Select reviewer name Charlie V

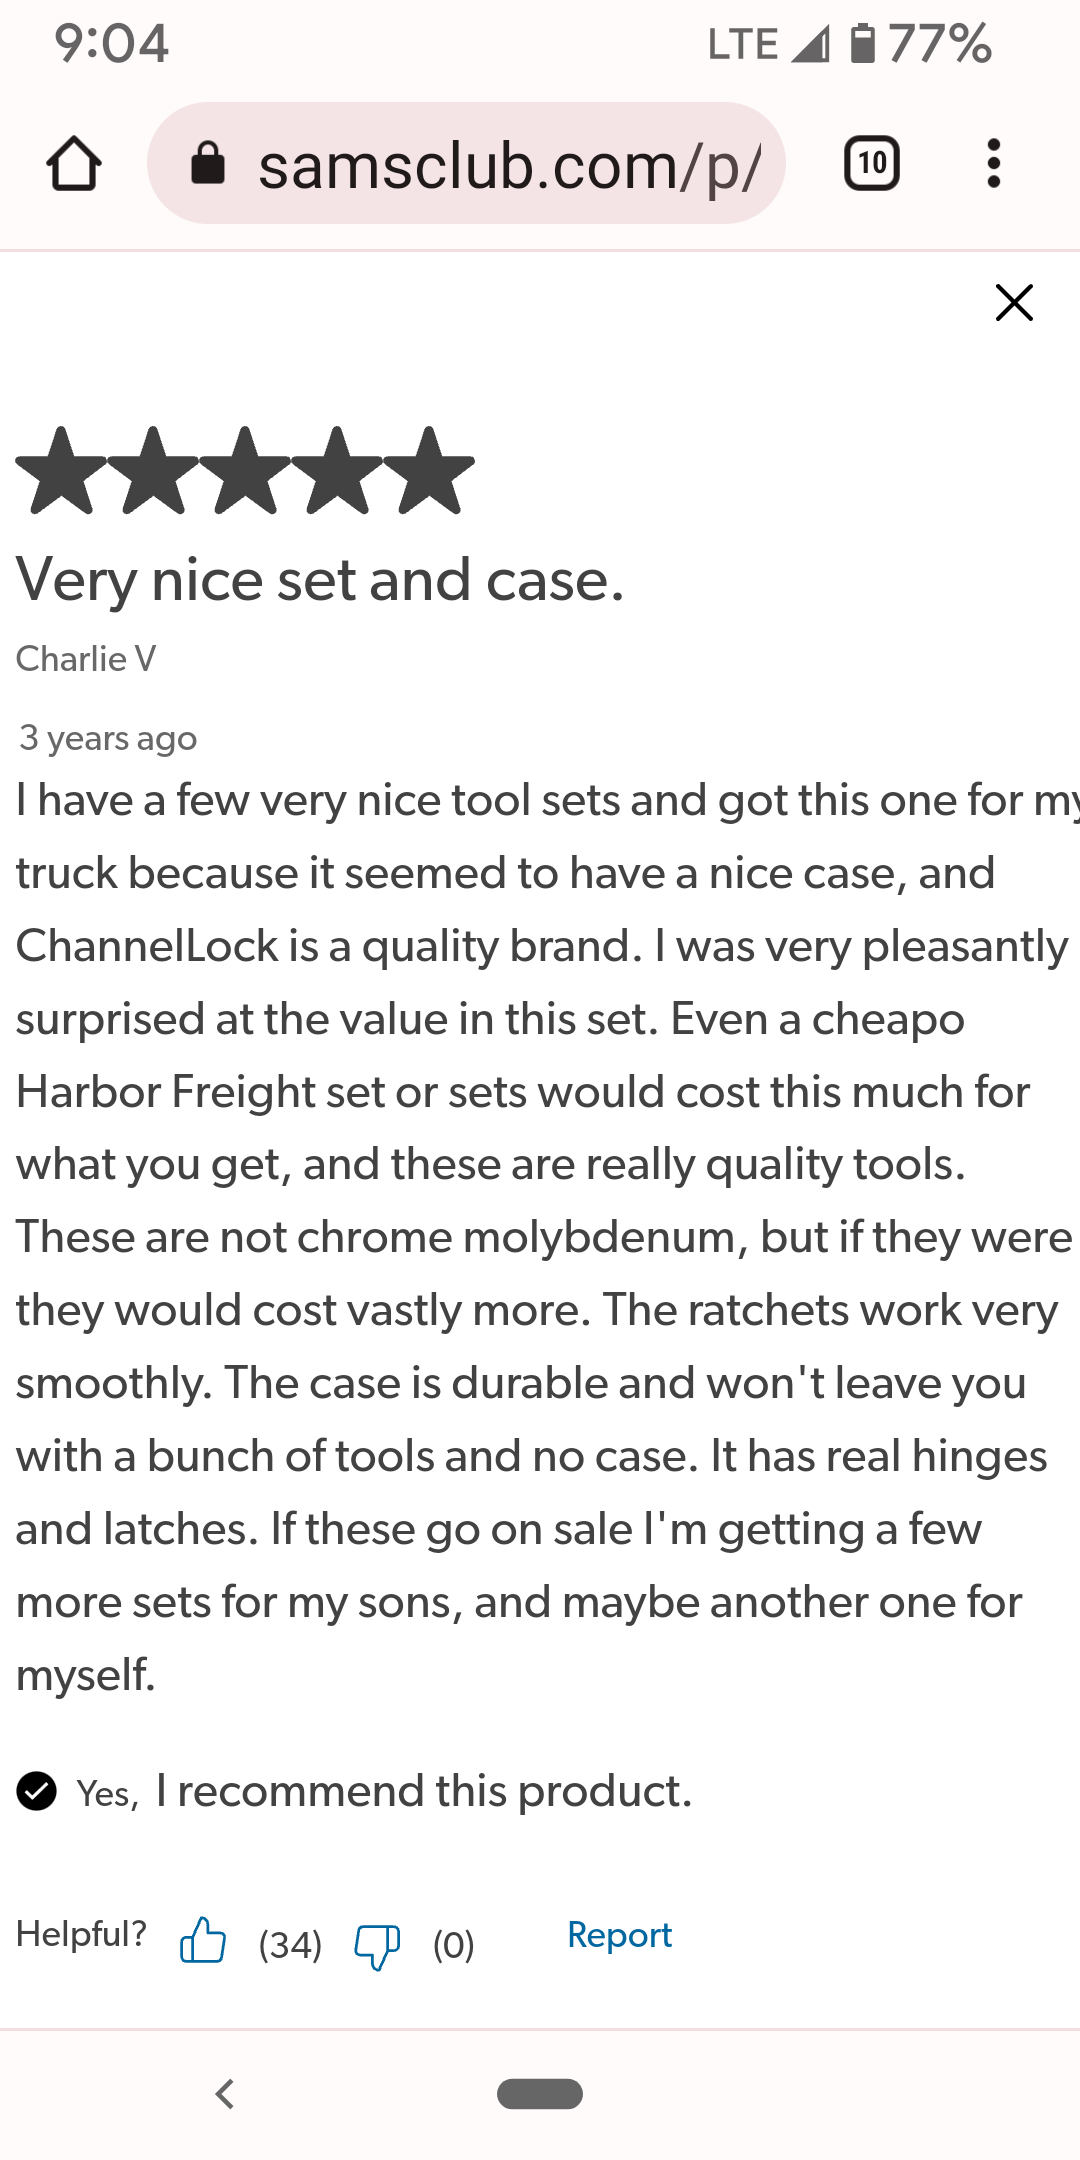[x=86, y=659]
